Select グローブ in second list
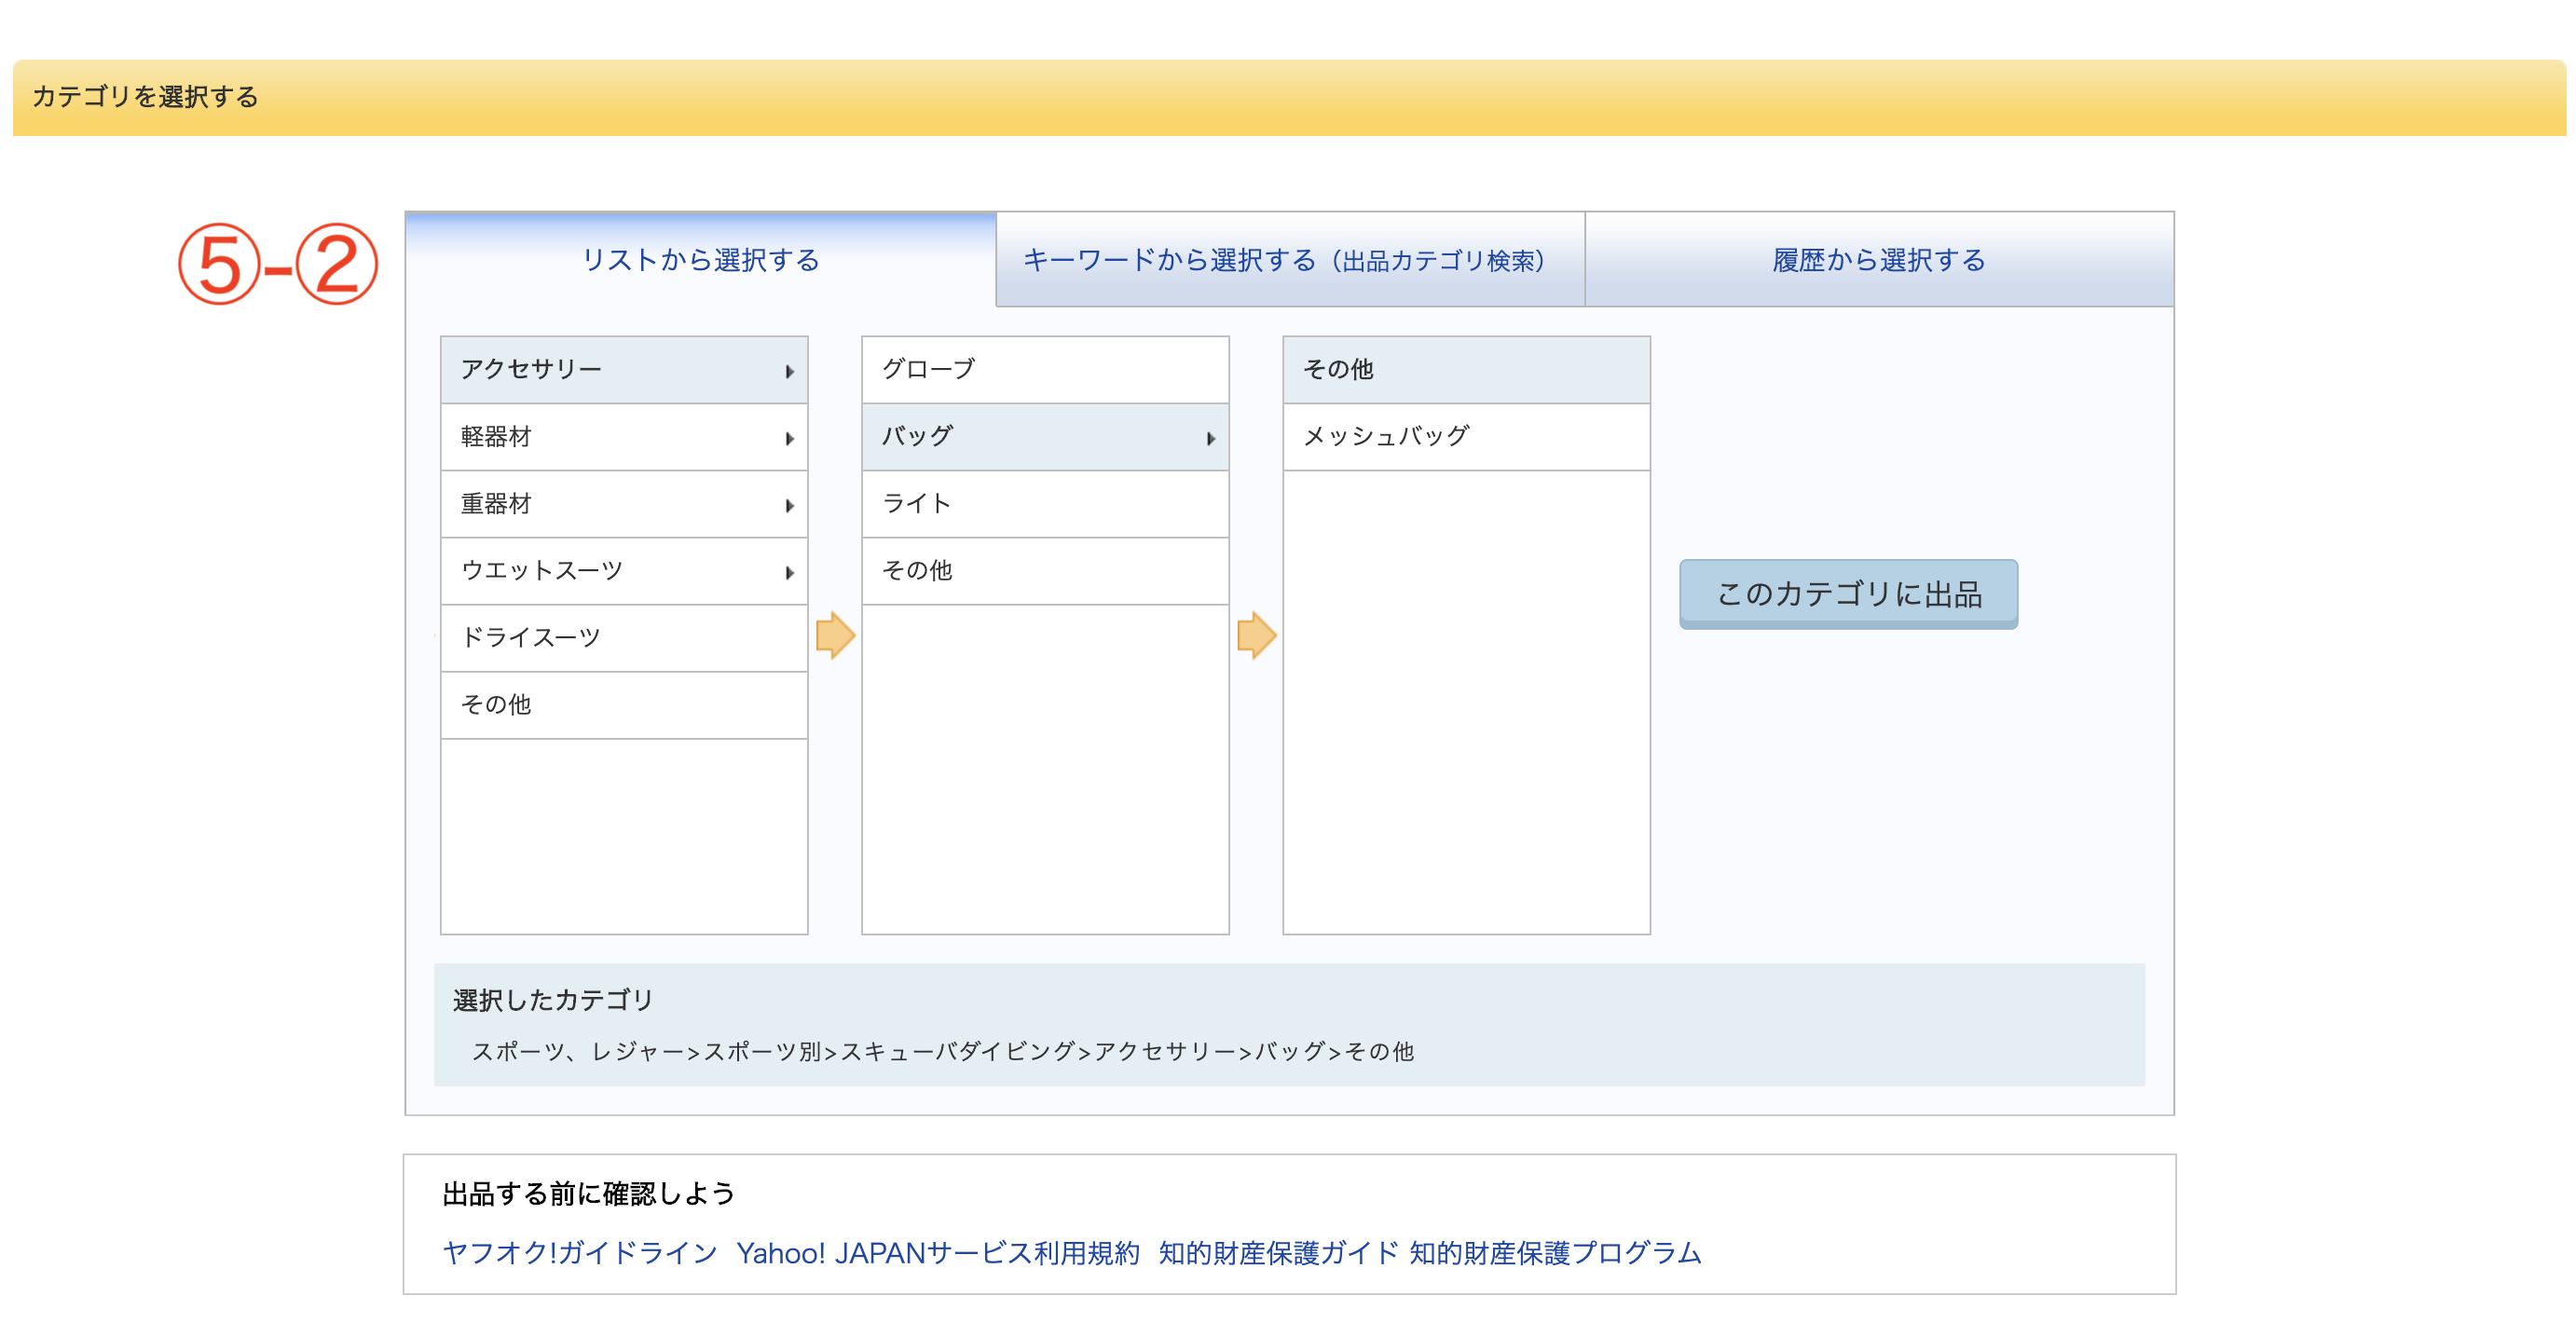This screenshot has height=1323, width=2576. pos(1045,370)
